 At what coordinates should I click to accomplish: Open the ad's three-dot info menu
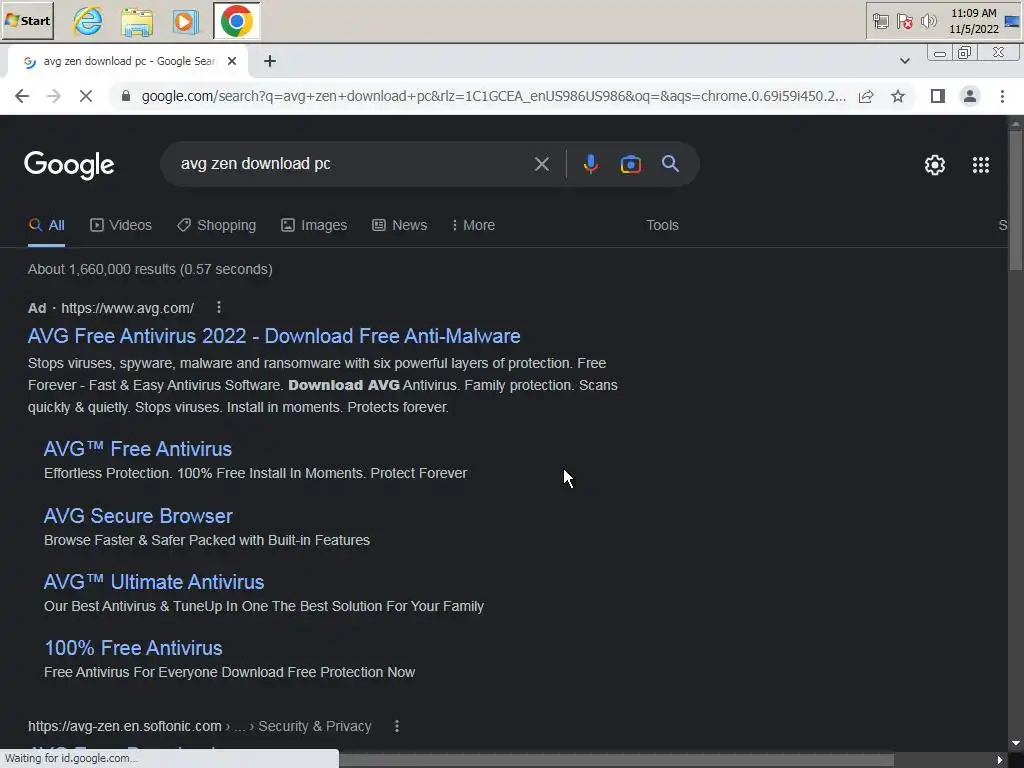[x=219, y=307]
